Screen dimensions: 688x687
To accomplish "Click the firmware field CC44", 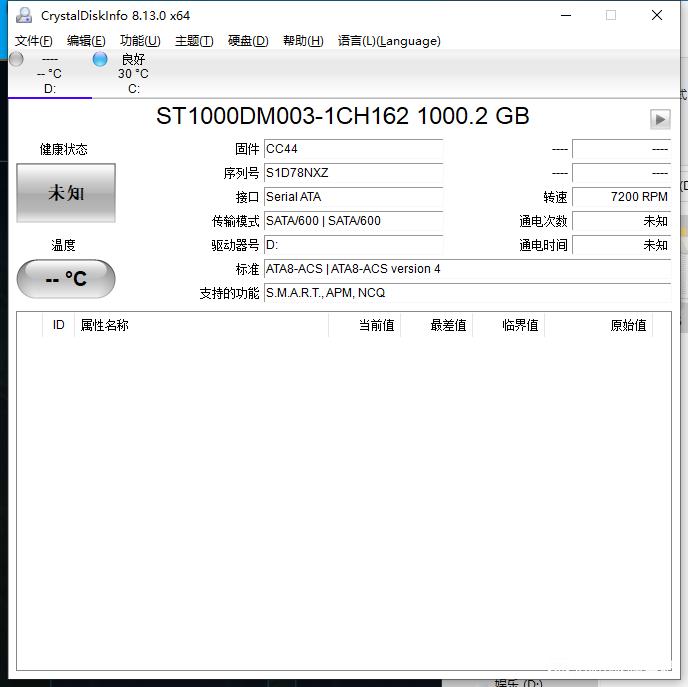I will coord(354,149).
